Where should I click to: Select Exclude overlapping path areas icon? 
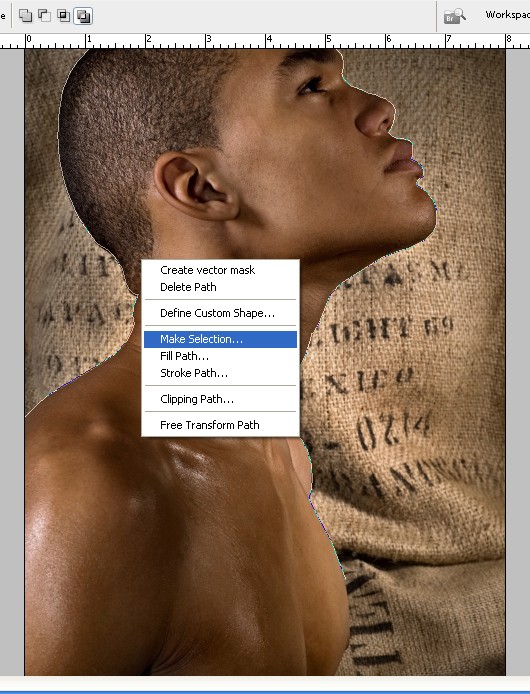[x=83, y=16]
